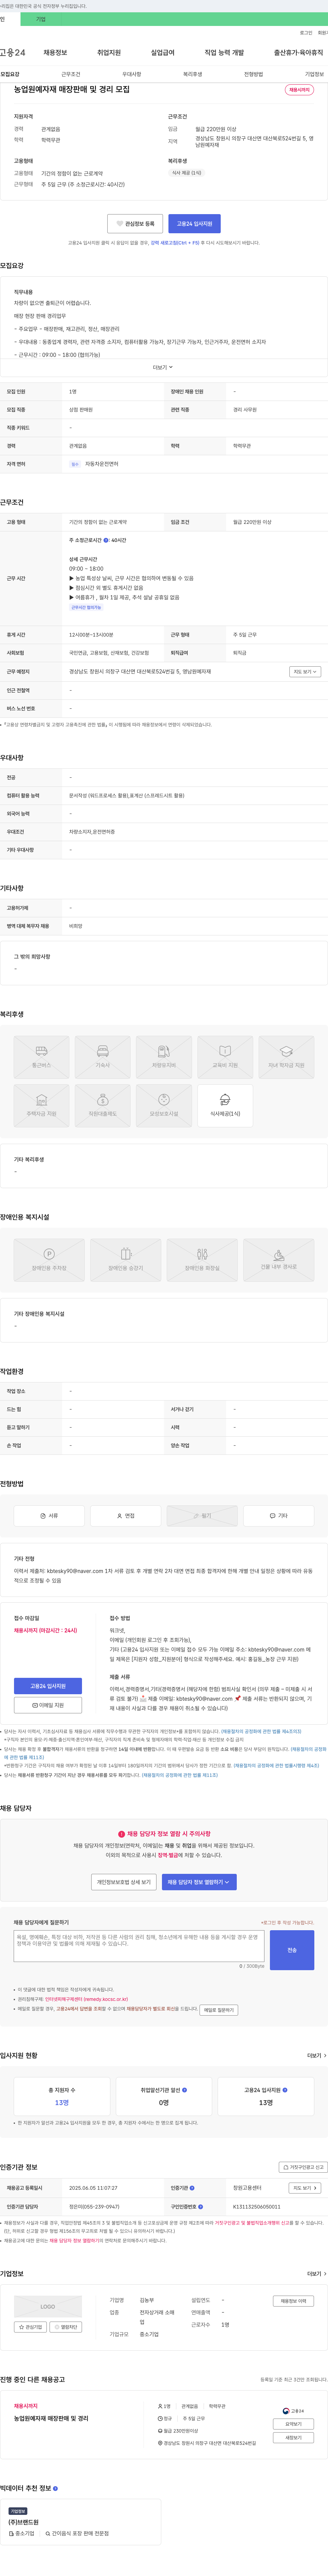This screenshot has height=2576, width=328.
Task: Click the 장애인용 화장실 facility icon
Action: pyautogui.click(x=202, y=1260)
